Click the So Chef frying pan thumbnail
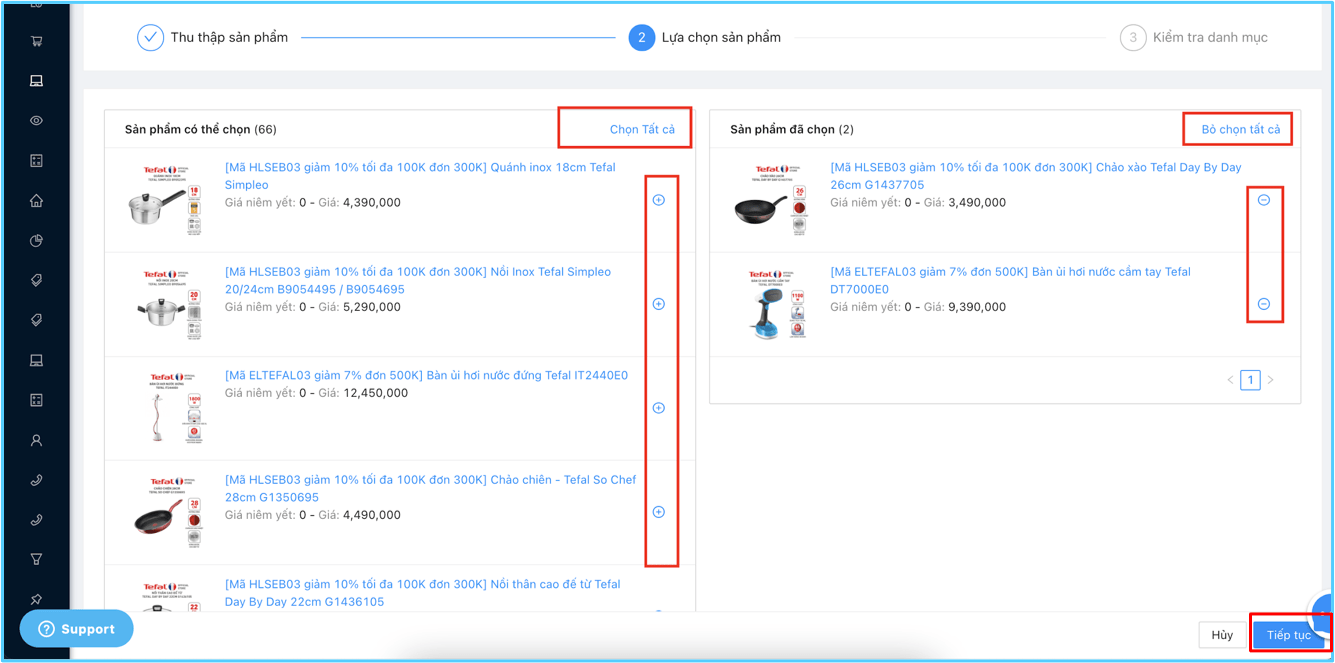1335x663 pixels. 166,512
